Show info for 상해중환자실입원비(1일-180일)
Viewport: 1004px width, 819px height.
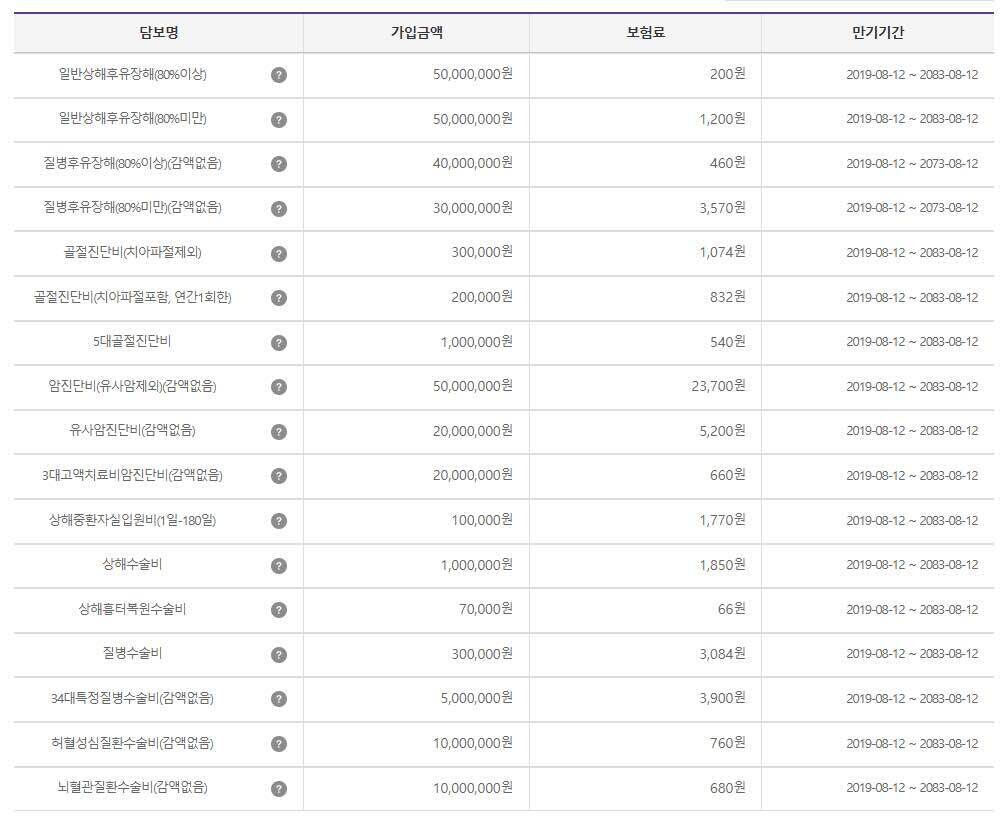pos(279,521)
